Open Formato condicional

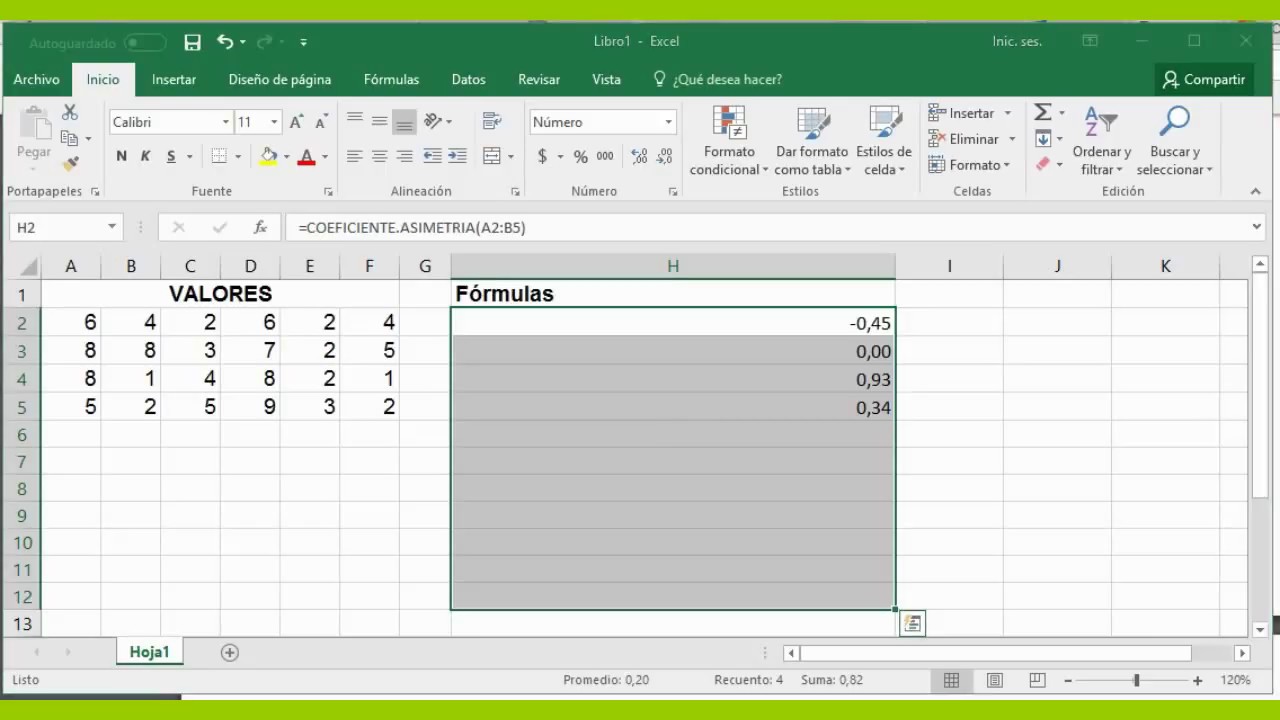(x=729, y=141)
